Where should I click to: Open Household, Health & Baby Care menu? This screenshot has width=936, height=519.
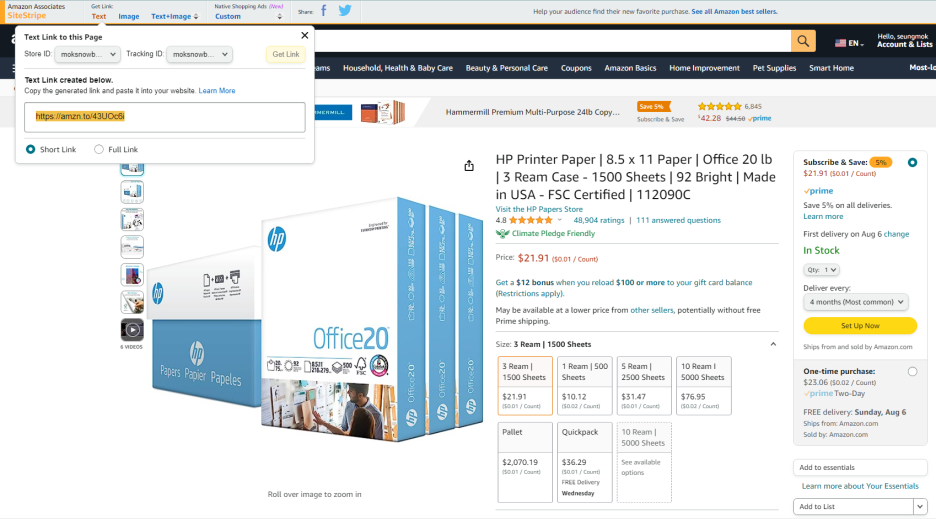398,68
